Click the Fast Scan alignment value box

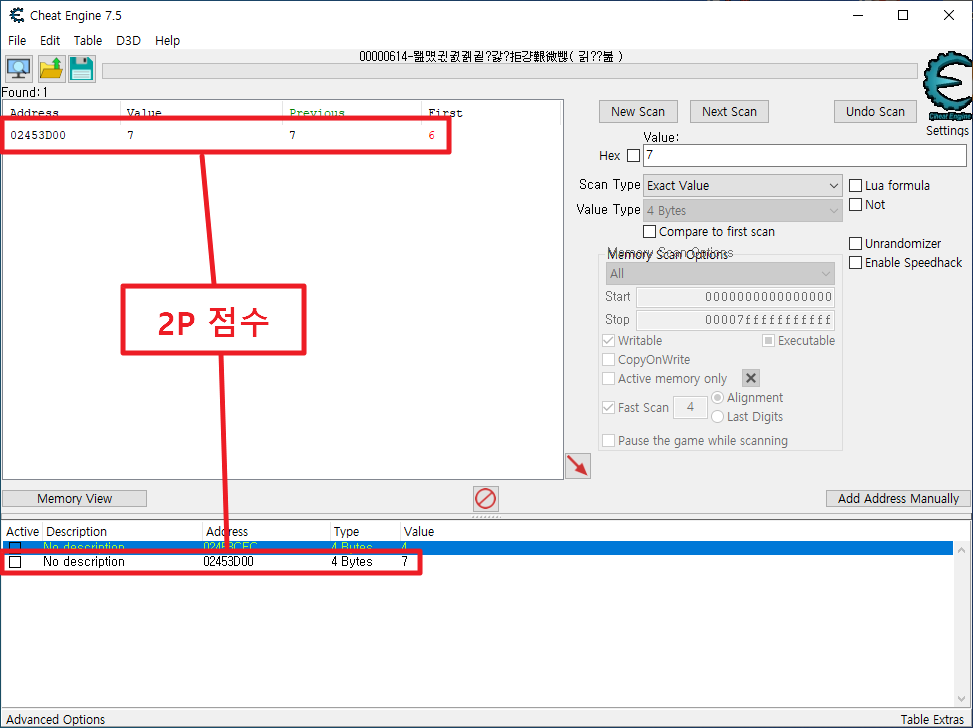coord(690,407)
